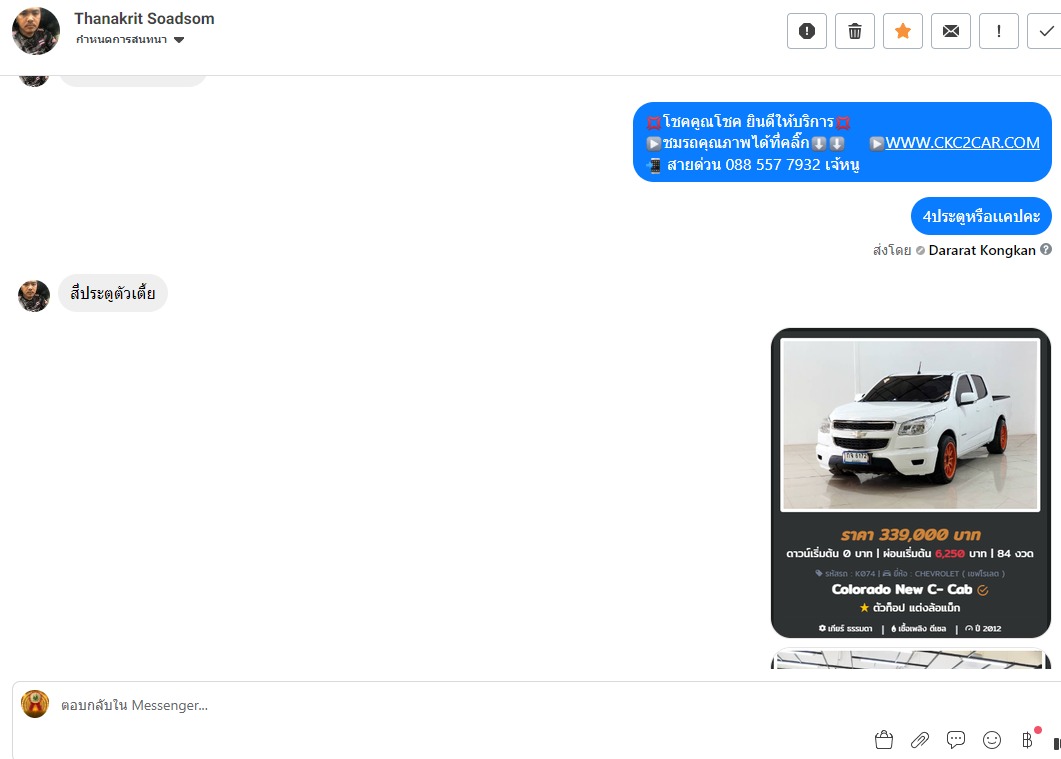This screenshot has width=1061, height=759.
Task: Click the greeting message with hotline 088 557 7932
Action: [842, 142]
